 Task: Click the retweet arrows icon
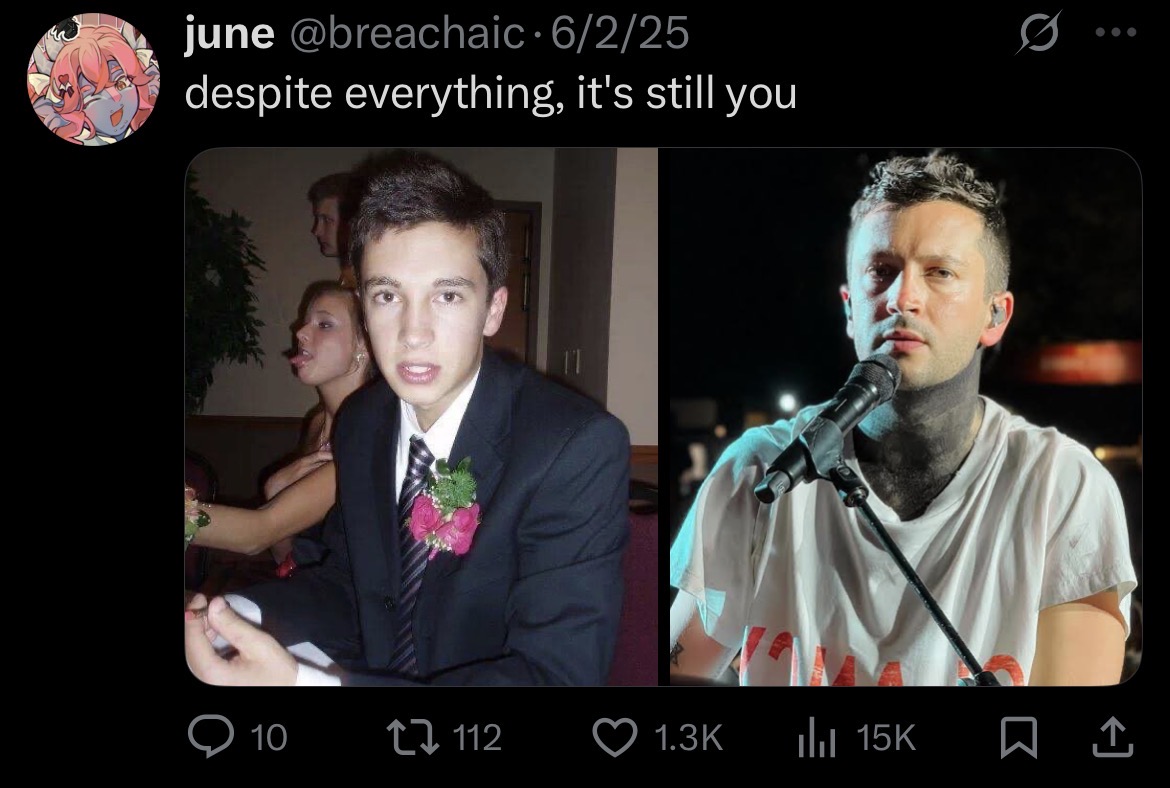tap(413, 737)
